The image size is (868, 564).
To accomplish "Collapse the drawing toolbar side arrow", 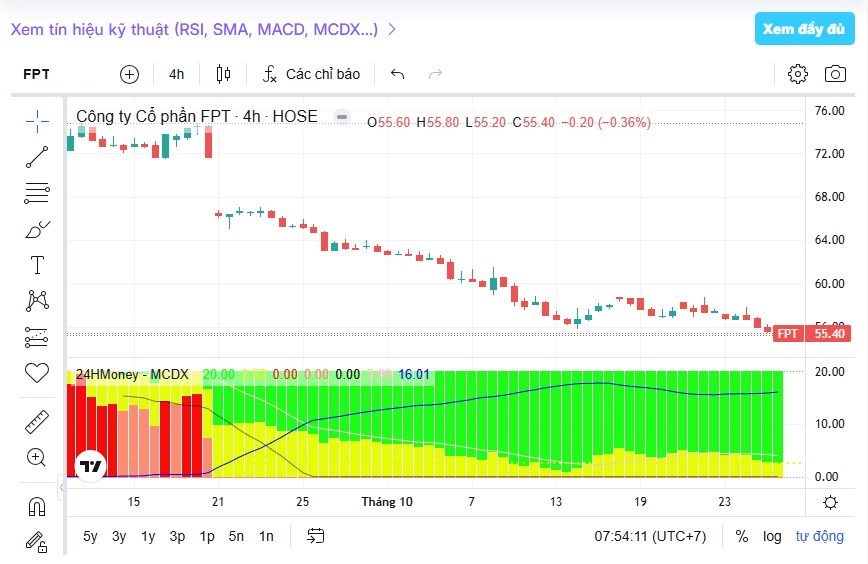I will tap(61, 487).
